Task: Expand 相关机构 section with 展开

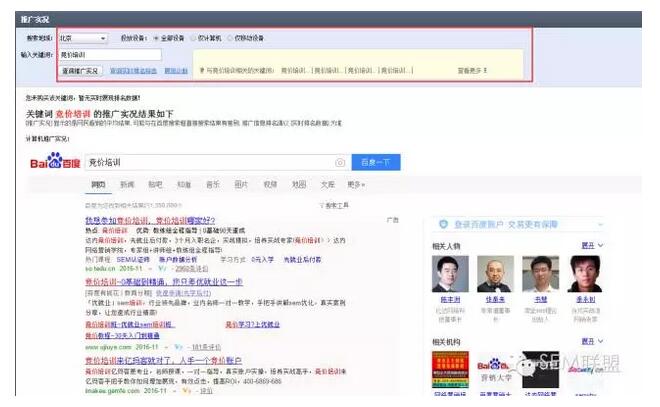Action: coord(592,341)
